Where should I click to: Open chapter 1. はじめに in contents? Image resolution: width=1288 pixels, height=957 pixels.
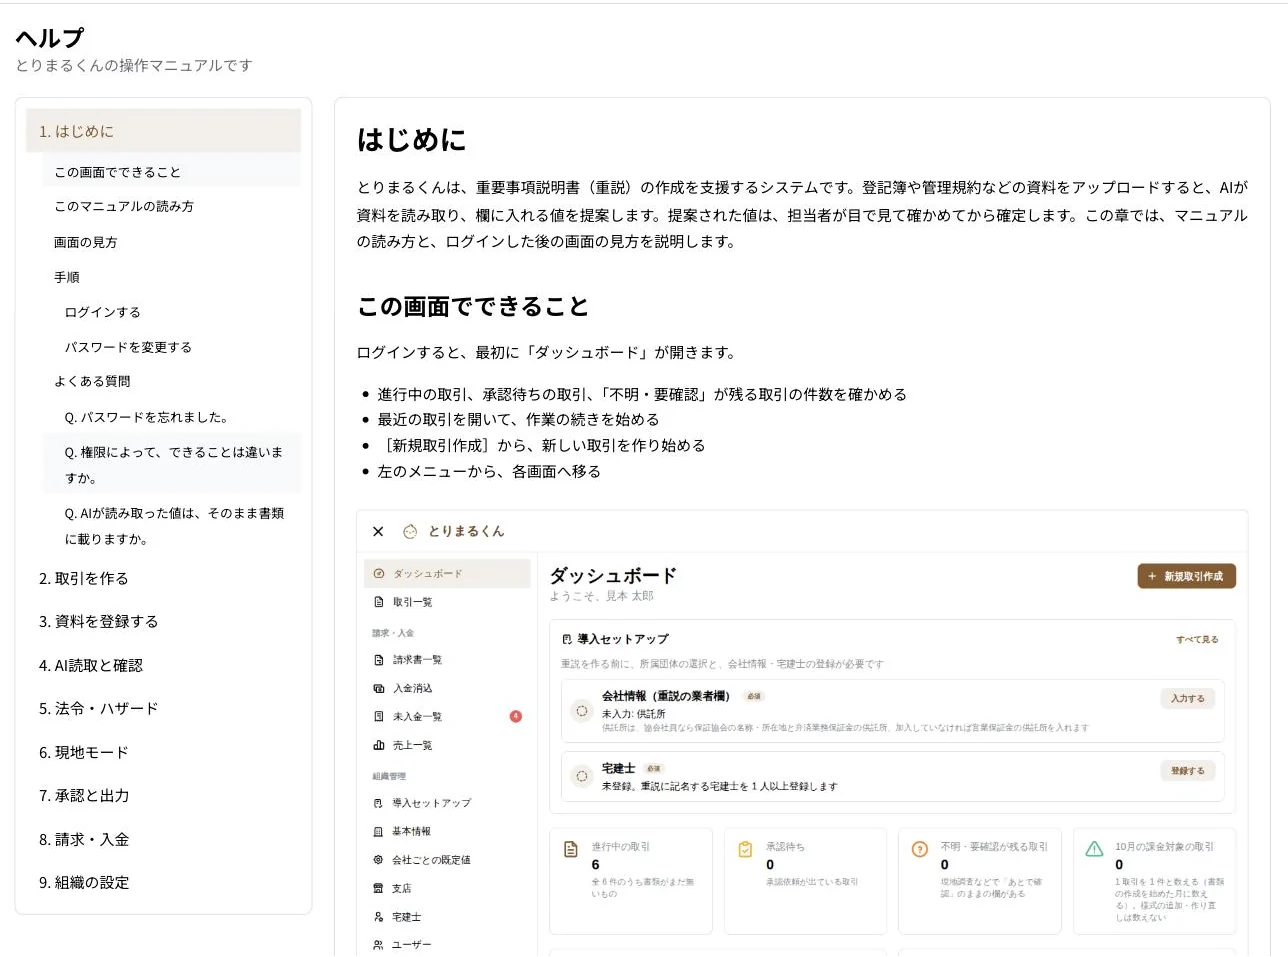point(163,131)
